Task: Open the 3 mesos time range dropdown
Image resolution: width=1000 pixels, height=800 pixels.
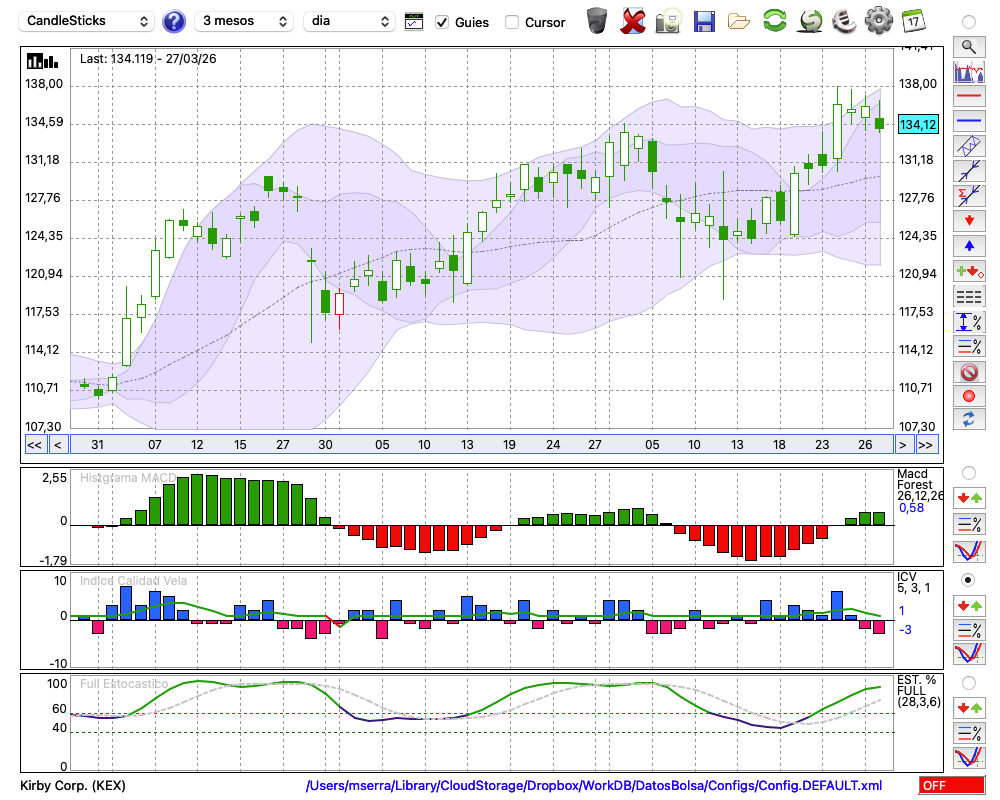Action: [244, 21]
